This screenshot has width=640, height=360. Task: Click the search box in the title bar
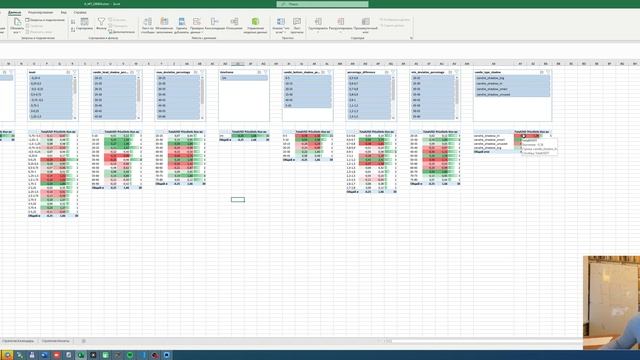point(322,4)
